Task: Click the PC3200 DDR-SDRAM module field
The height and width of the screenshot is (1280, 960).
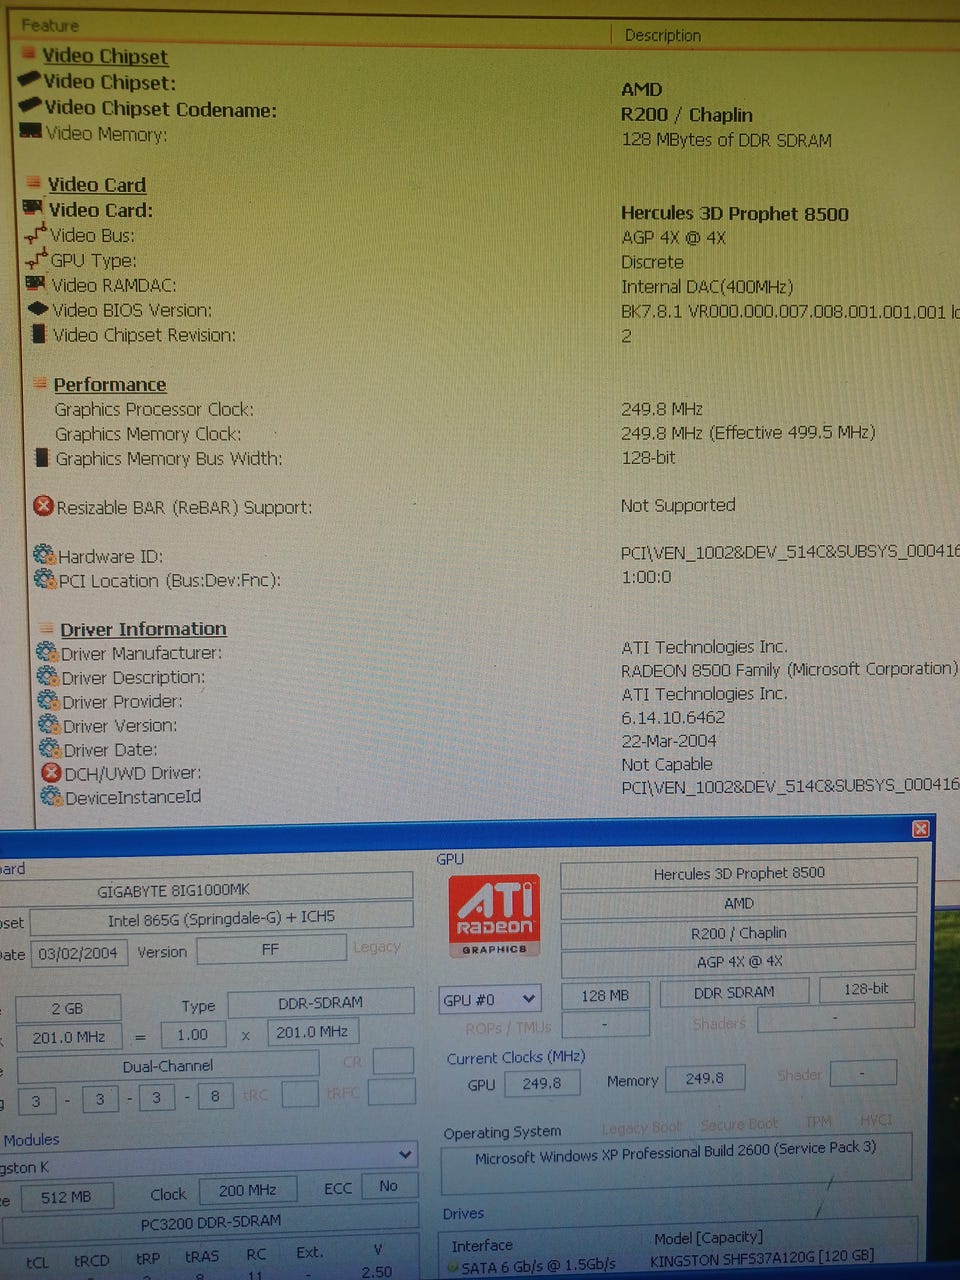Action: tap(210, 1221)
